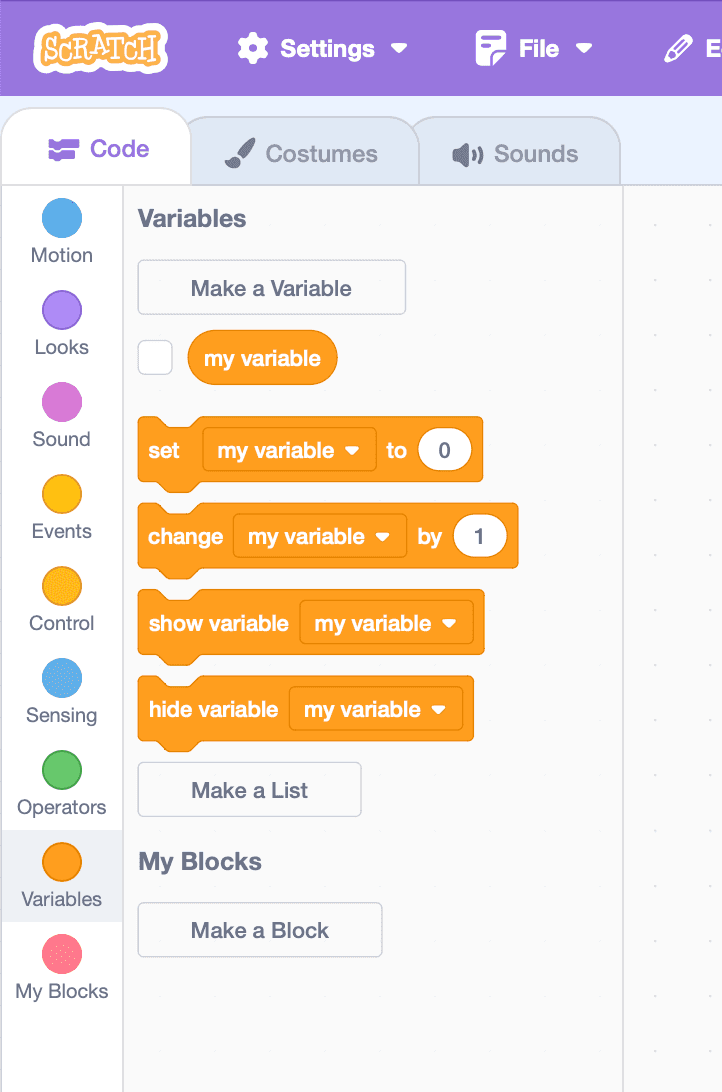Open variable dropdown in show variable block

pos(386,624)
